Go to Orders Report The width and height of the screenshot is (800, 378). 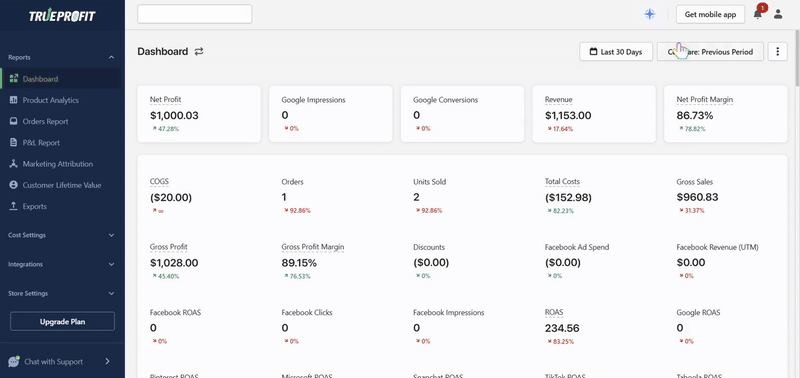pyautogui.click(x=45, y=121)
